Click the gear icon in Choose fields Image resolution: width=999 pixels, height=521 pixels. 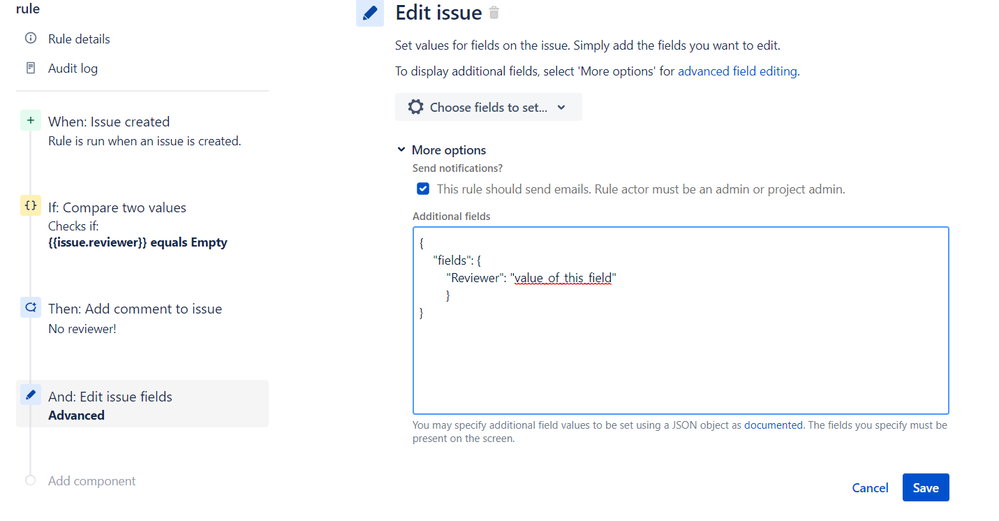[x=415, y=107]
